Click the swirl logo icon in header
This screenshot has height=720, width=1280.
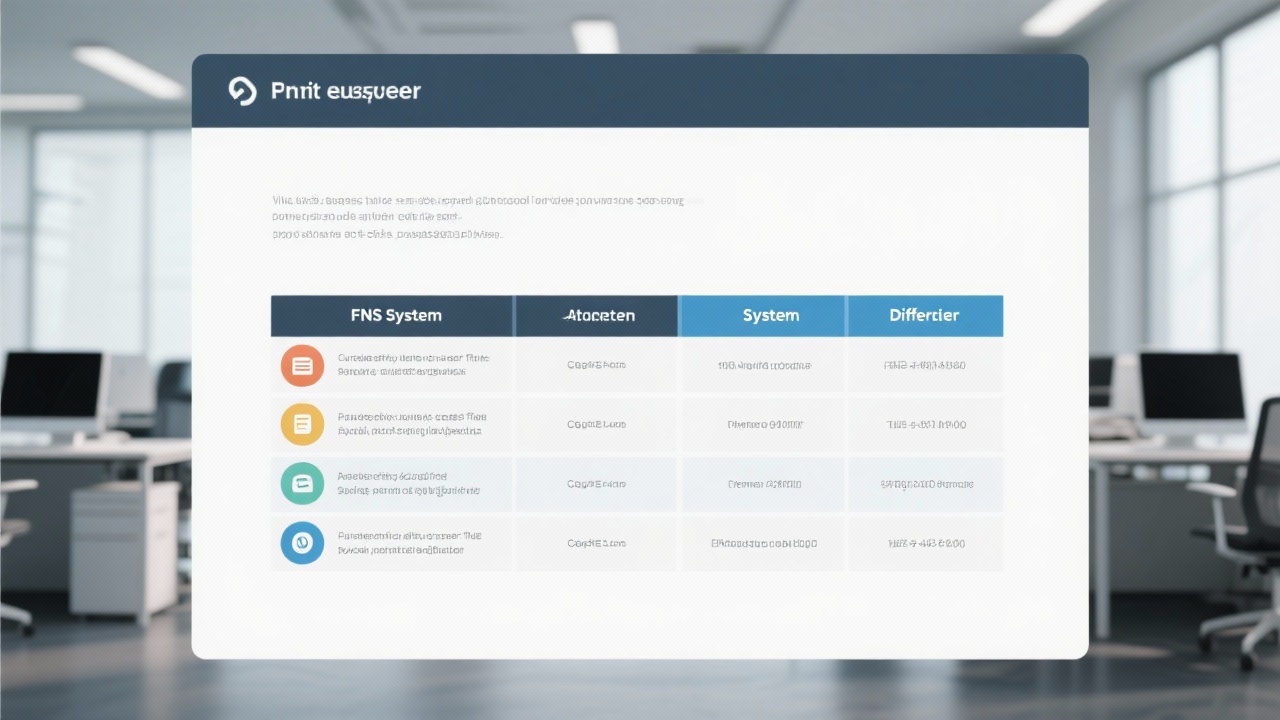click(x=243, y=91)
